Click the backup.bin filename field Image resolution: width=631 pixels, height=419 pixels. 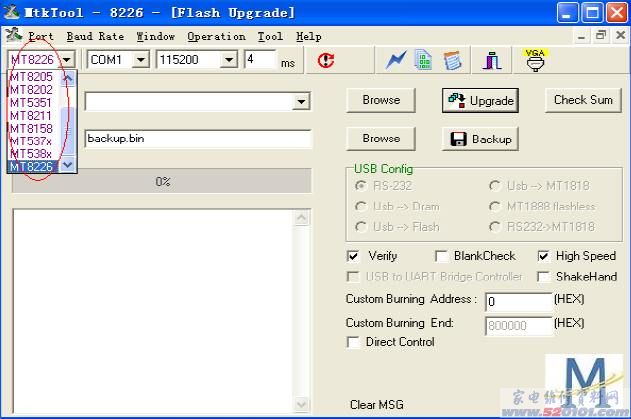click(x=198, y=139)
